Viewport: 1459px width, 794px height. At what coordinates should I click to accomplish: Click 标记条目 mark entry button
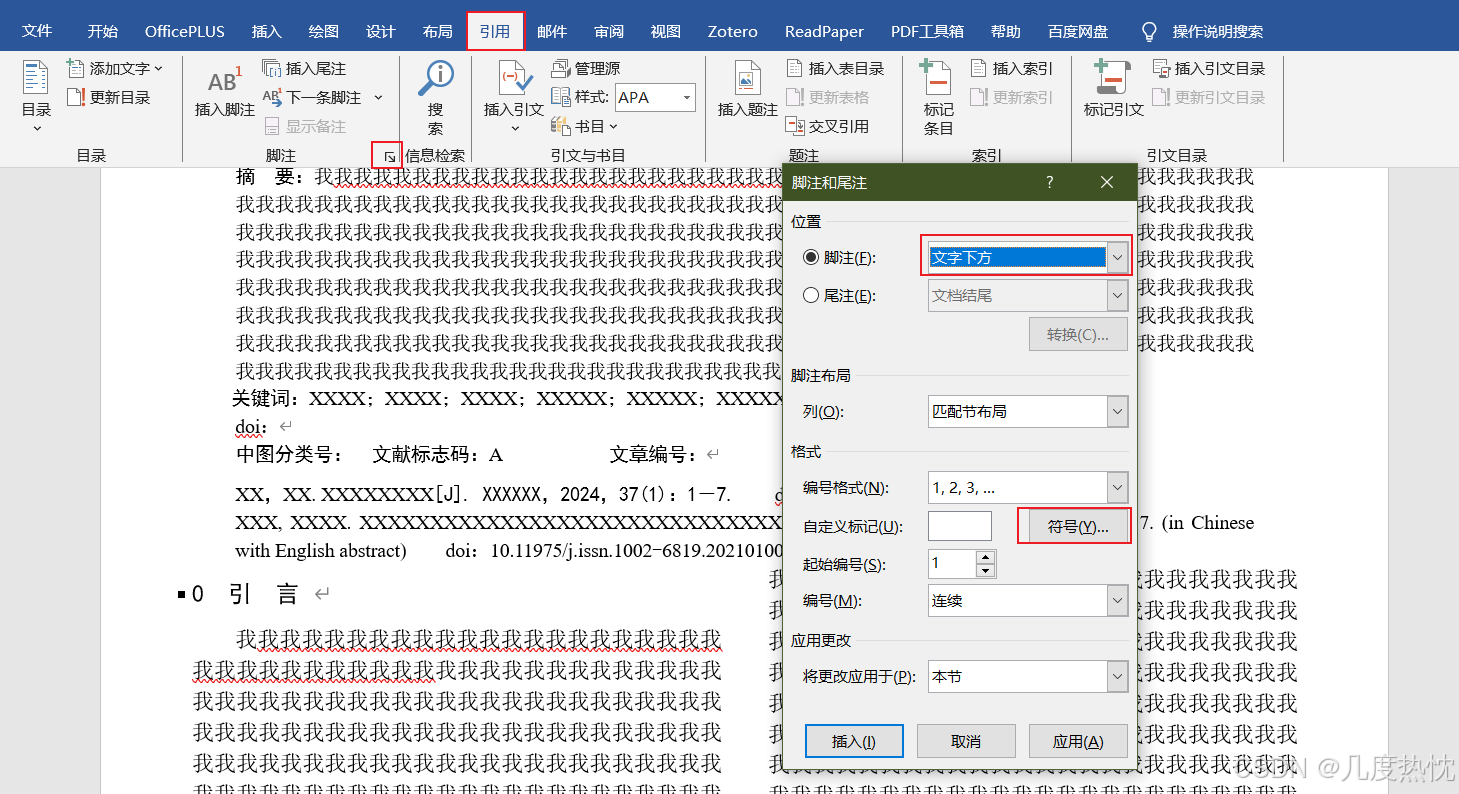click(938, 98)
